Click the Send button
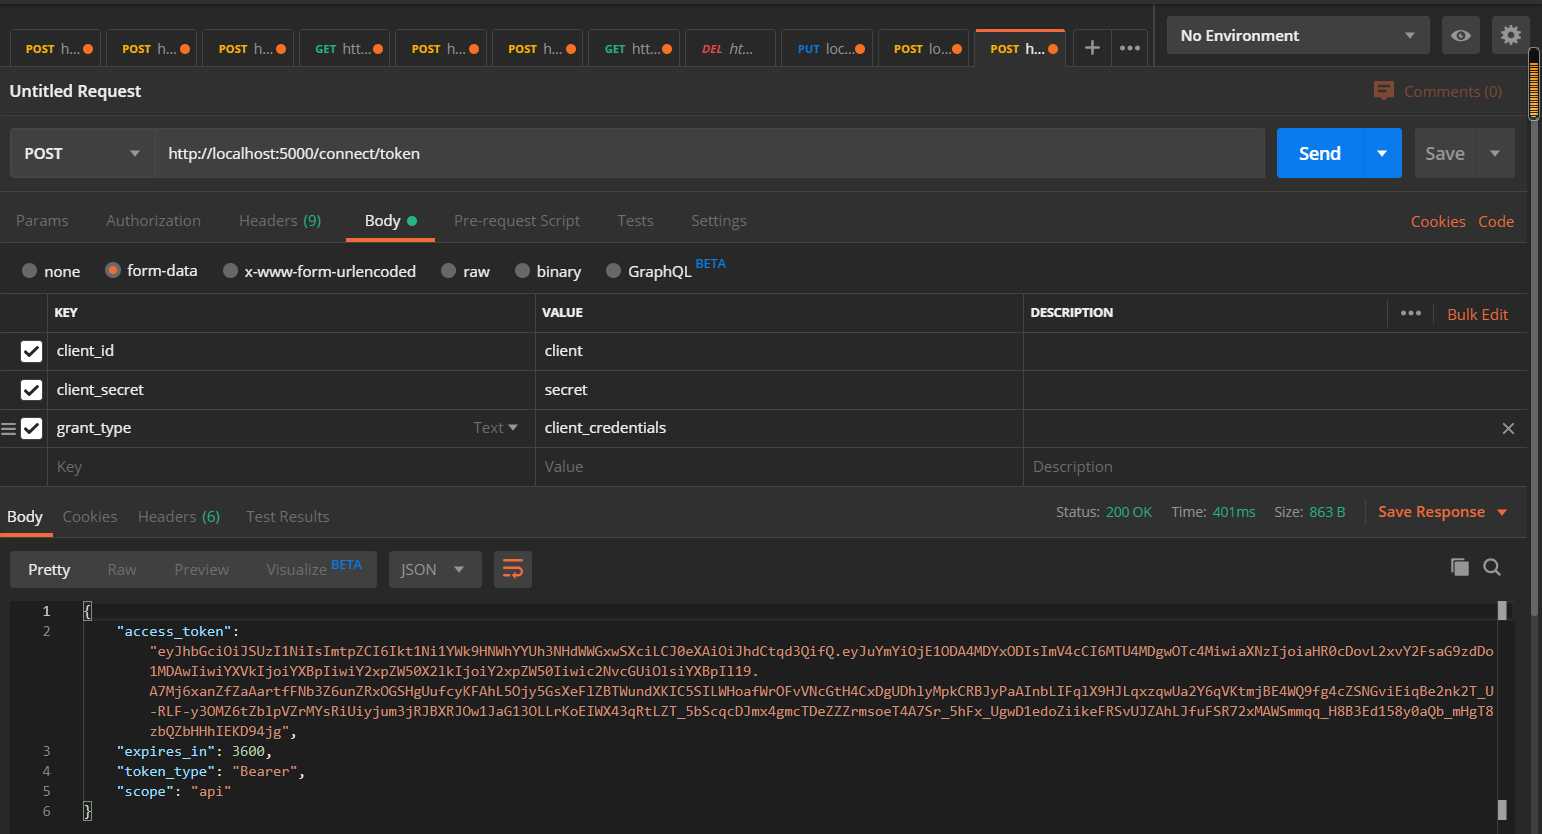The image size is (1542, 834). (x=1320, y=153)
